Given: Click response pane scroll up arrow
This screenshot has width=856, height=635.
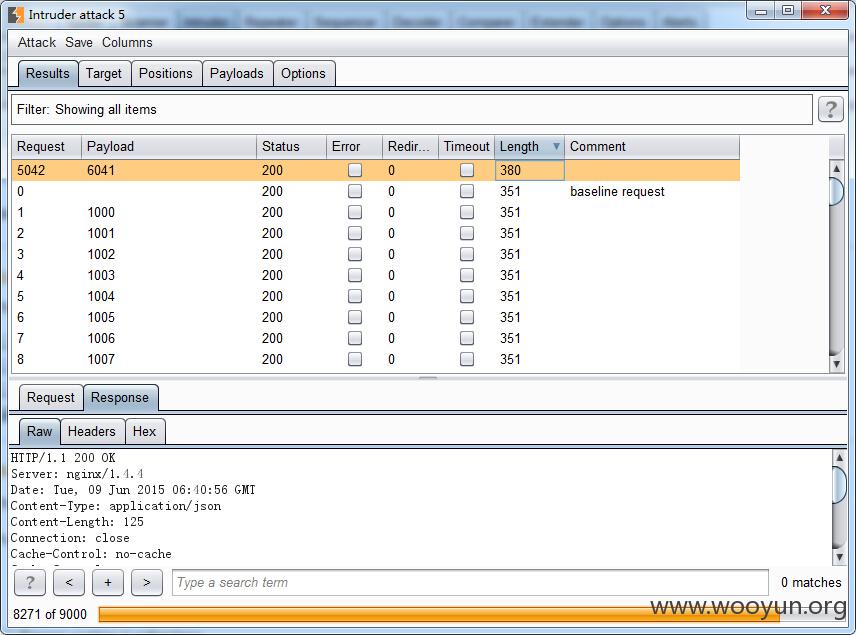Looking at the screenshot, I should pyautogui.click(x=839, y=457).
